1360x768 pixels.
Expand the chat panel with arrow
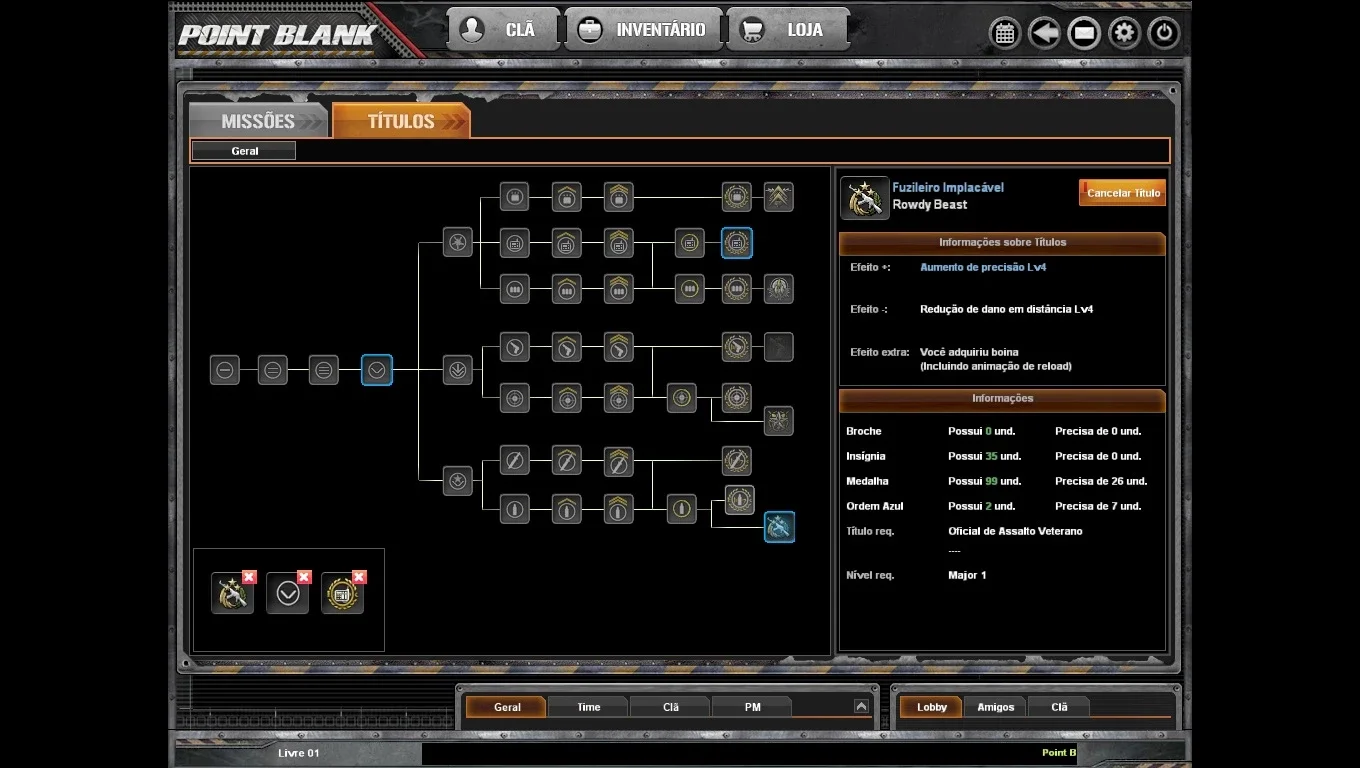[x=861, y=706]
